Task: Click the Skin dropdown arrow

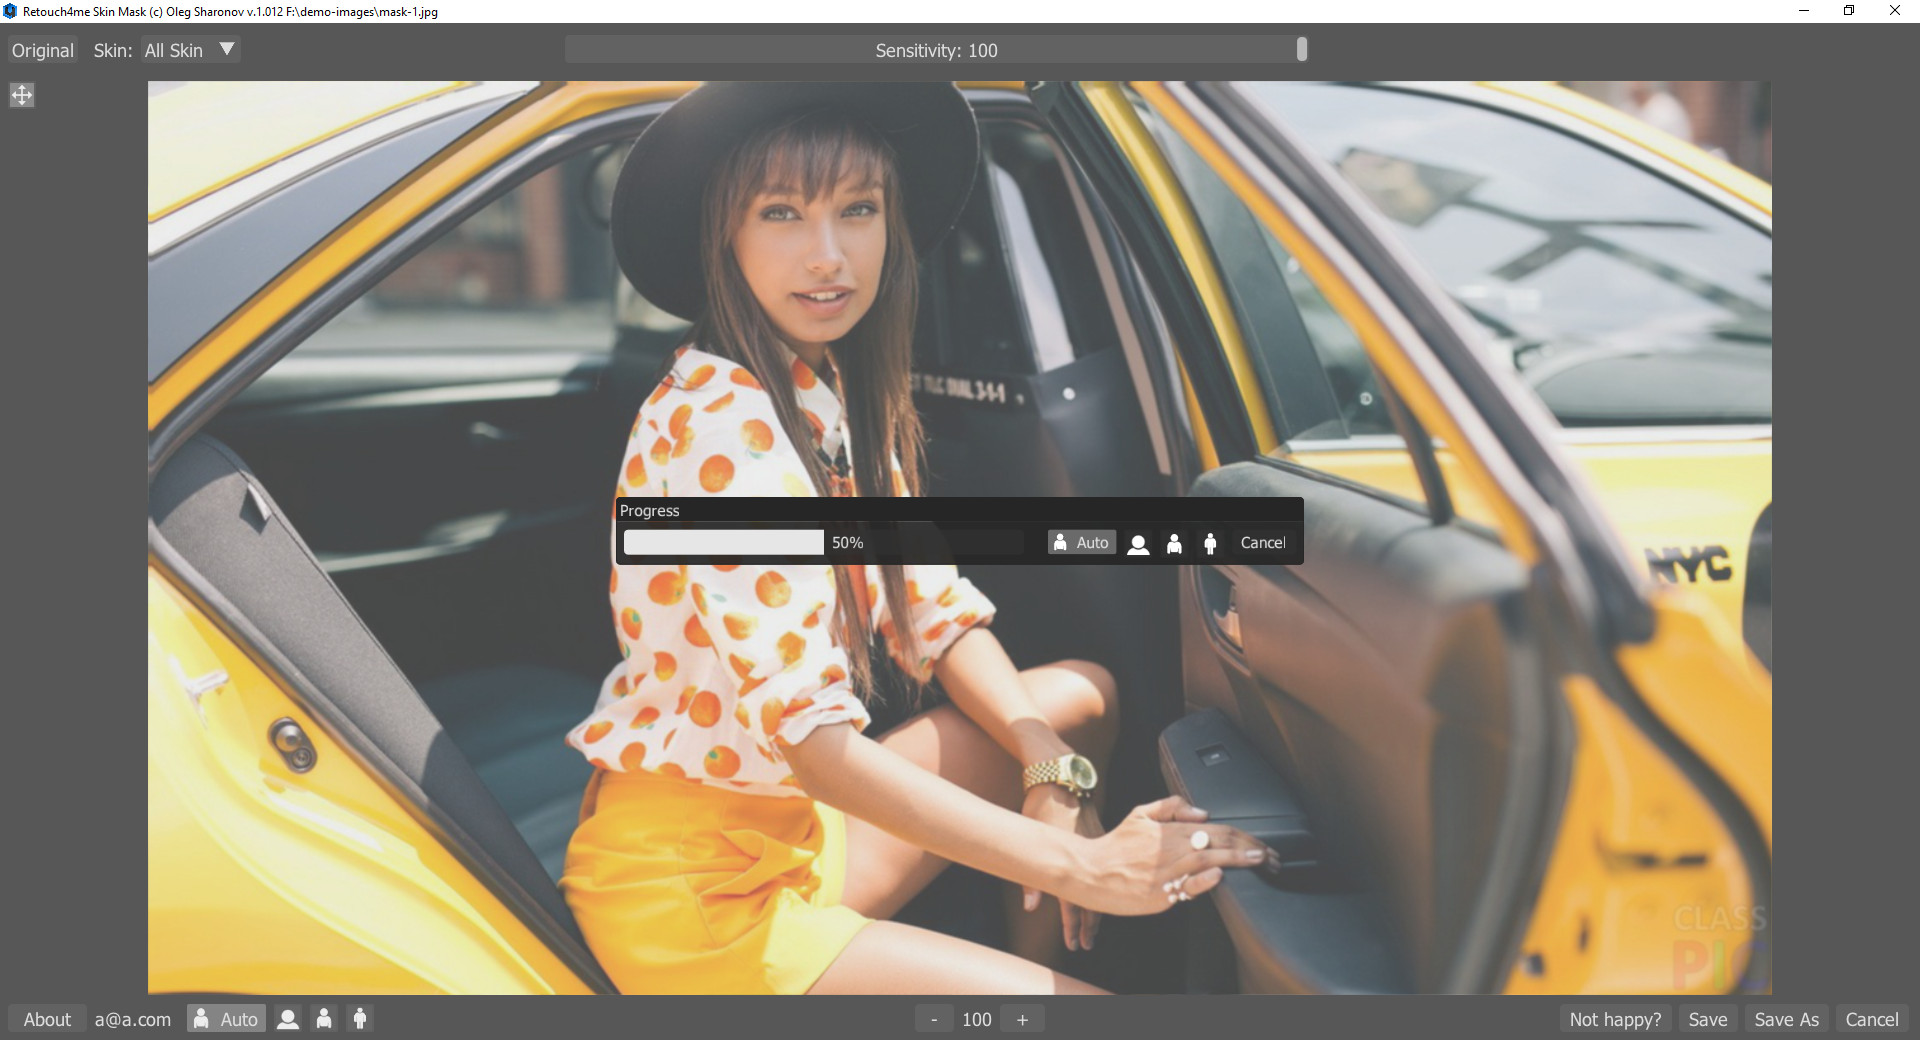Action: tap(227, 49)
